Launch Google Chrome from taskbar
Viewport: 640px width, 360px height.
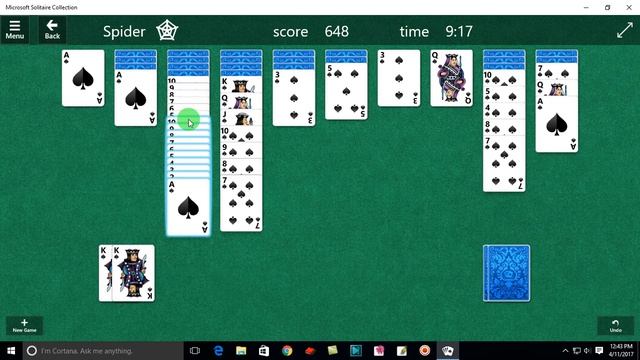point(287,351)
